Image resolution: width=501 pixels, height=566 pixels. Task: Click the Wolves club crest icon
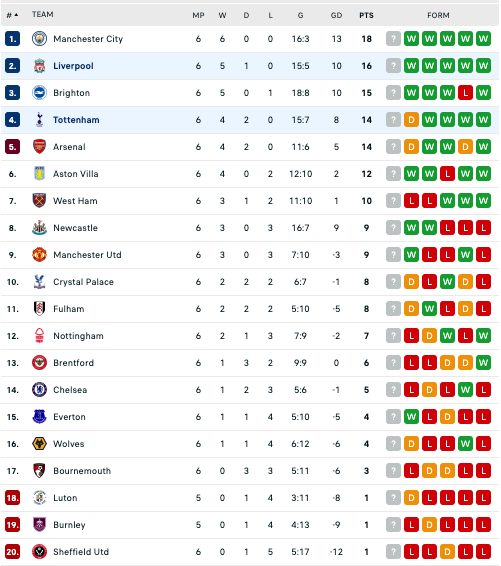click(x=39, y=444)
